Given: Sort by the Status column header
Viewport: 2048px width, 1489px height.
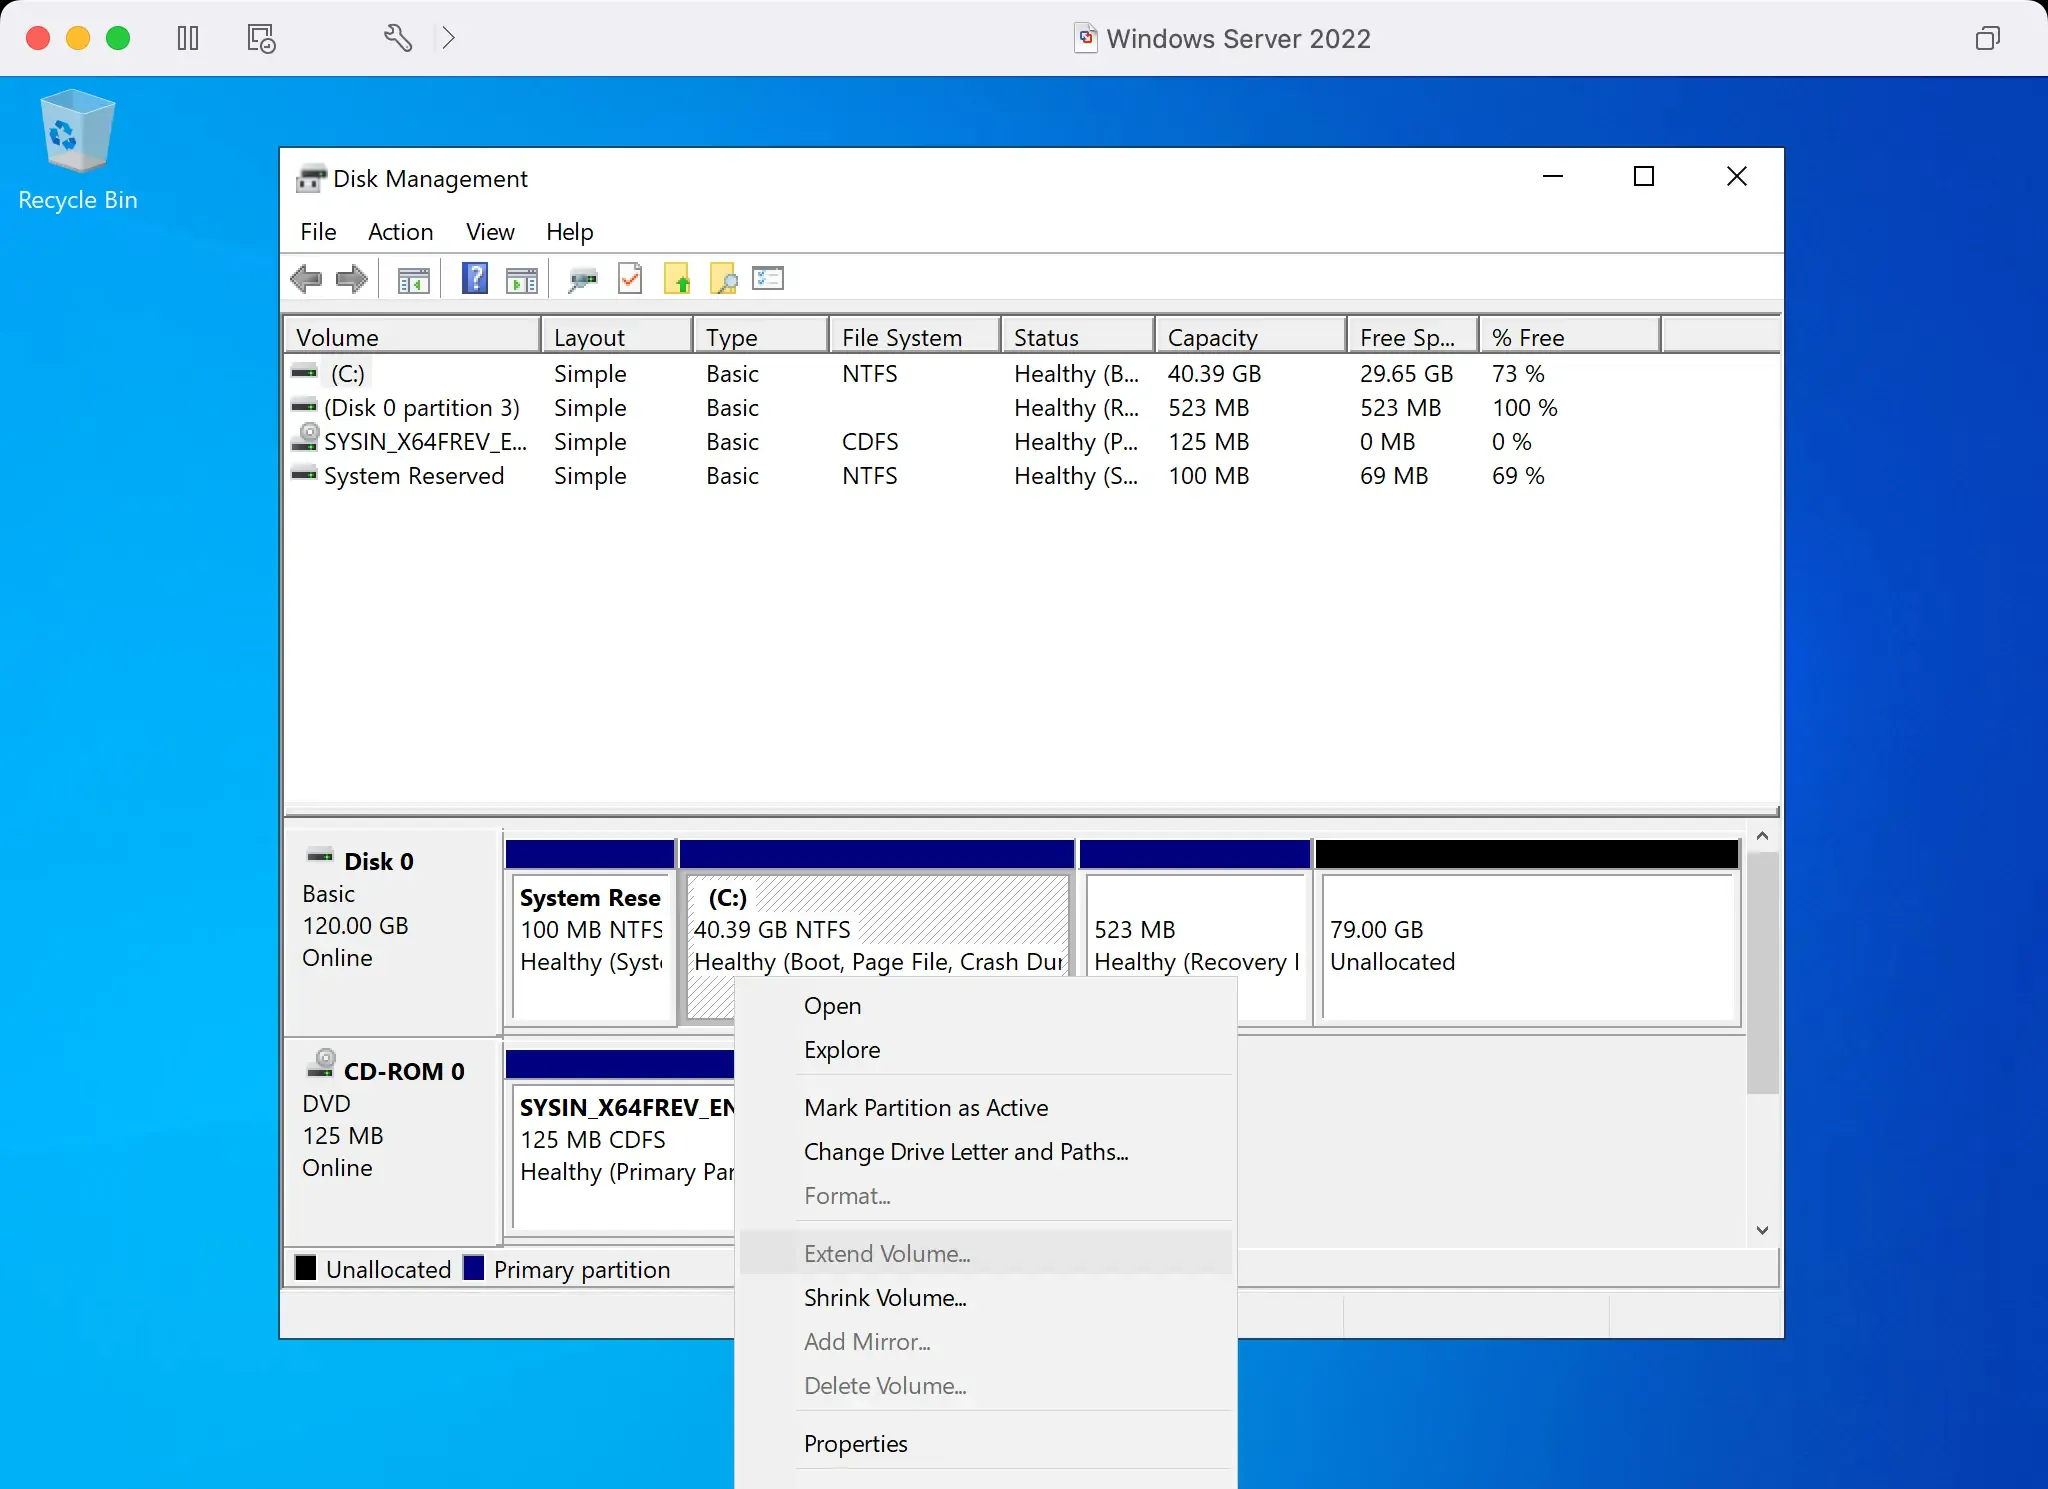Looking at the screenshot, I should [x=1078, y=337].
